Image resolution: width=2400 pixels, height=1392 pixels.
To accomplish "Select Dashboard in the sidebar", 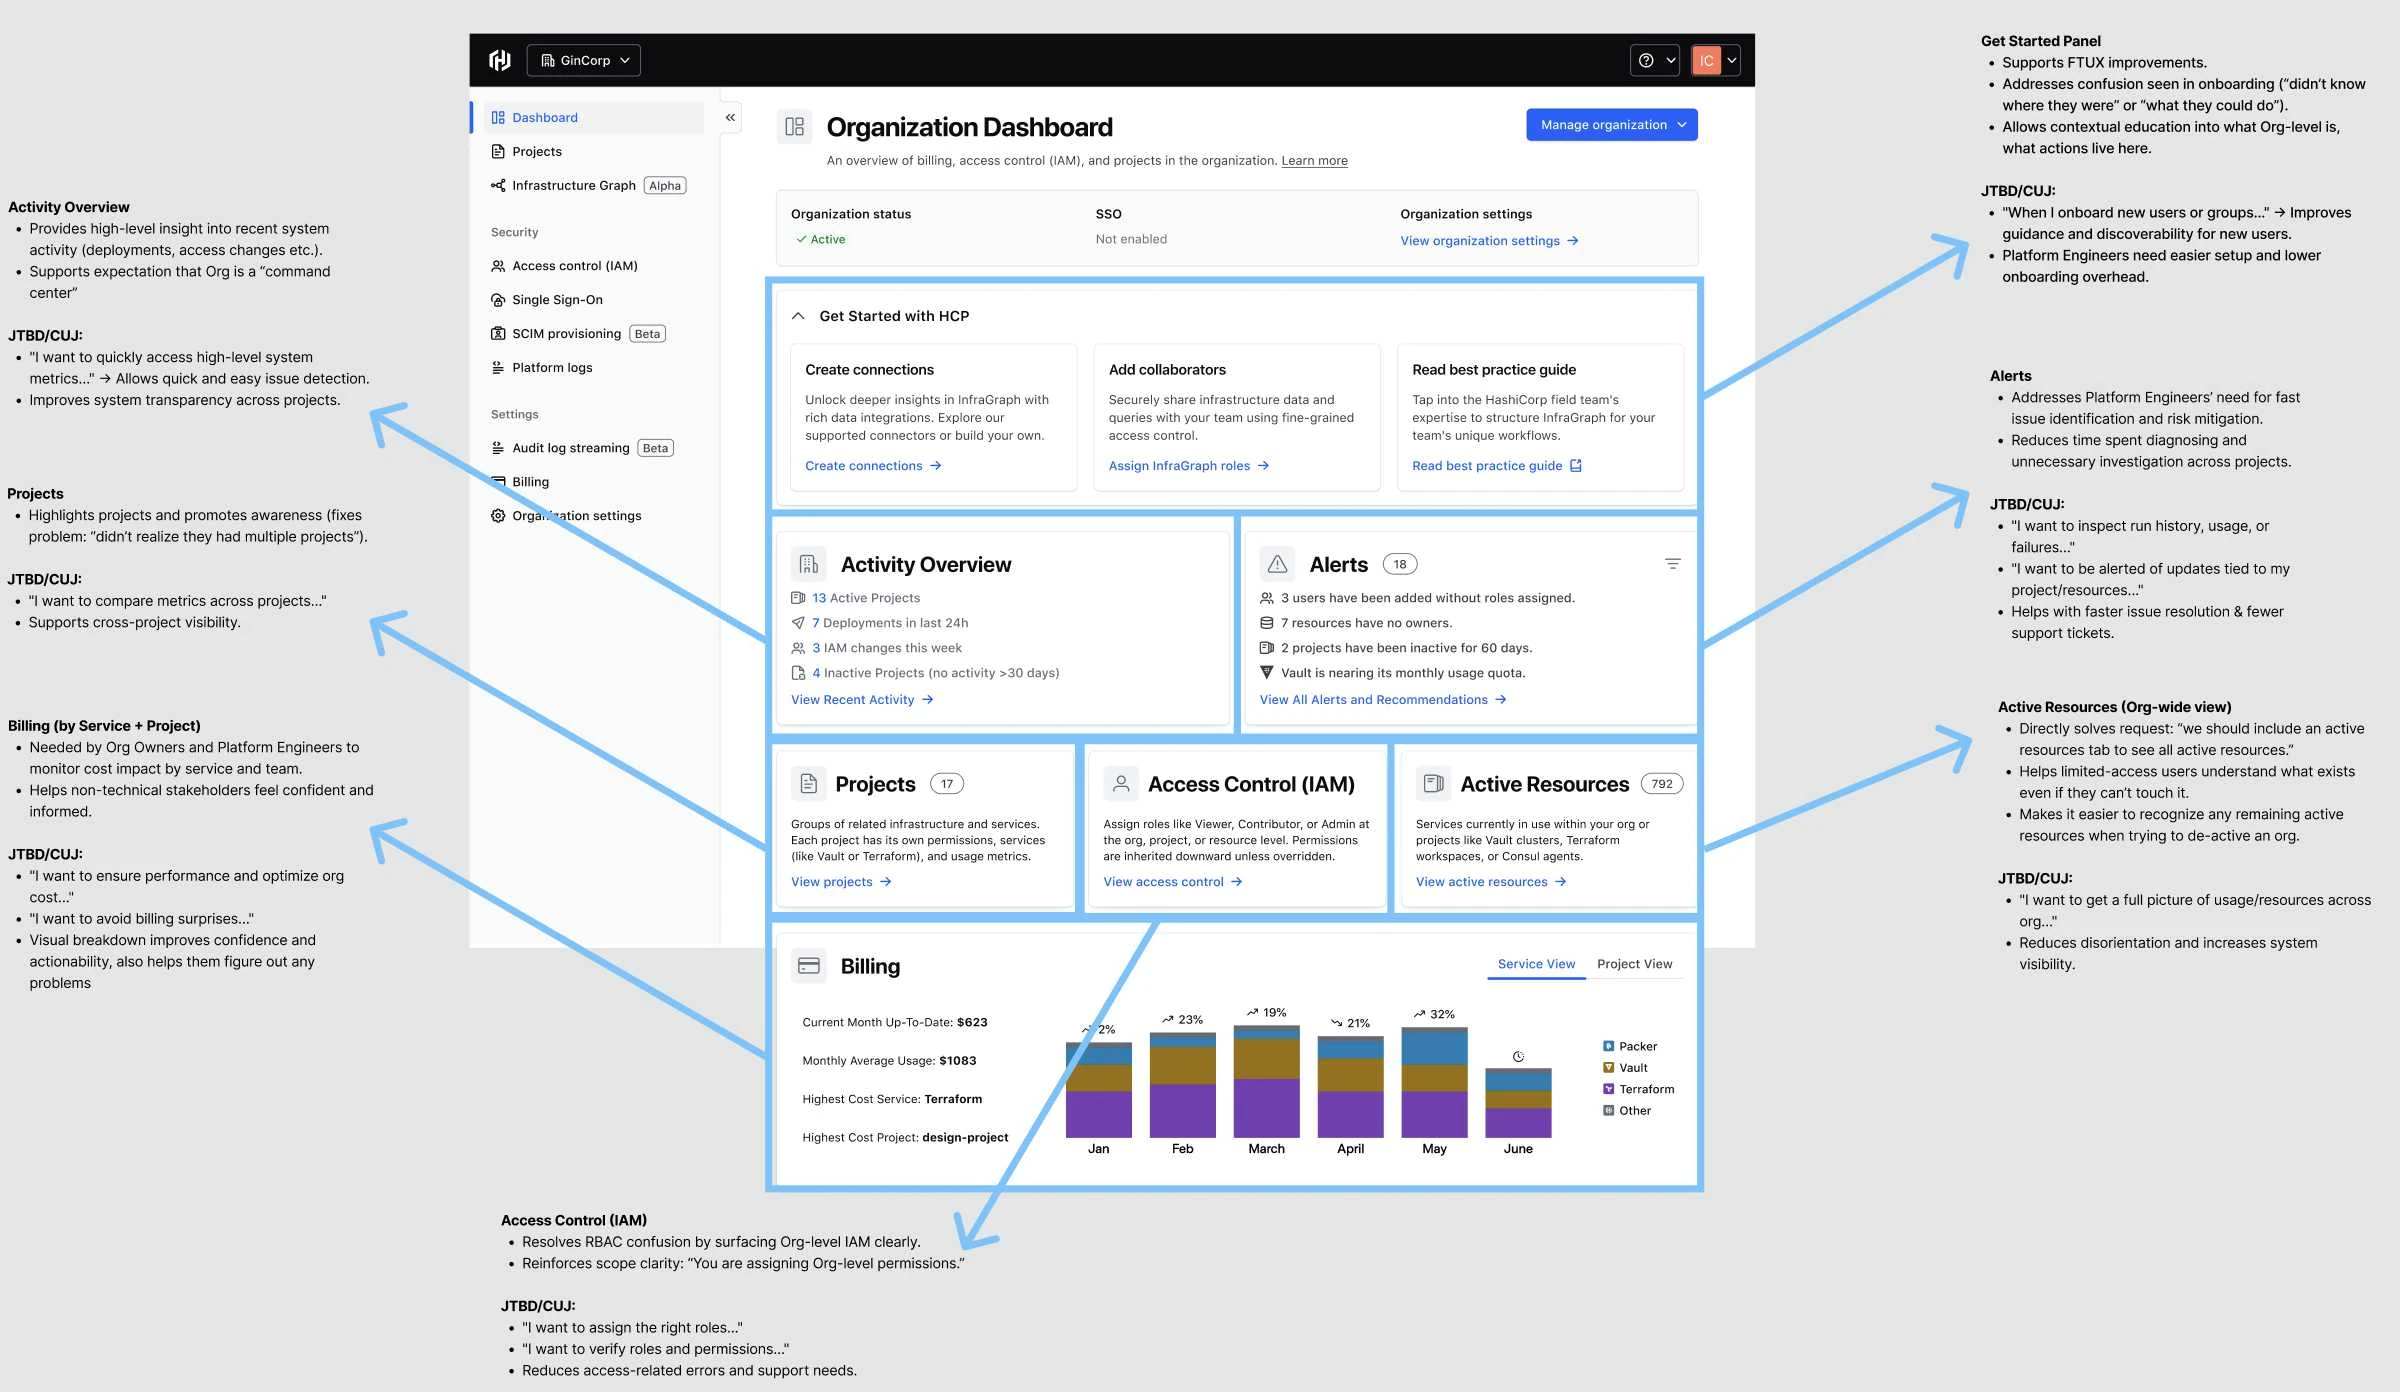I will (x=593, y=117).
